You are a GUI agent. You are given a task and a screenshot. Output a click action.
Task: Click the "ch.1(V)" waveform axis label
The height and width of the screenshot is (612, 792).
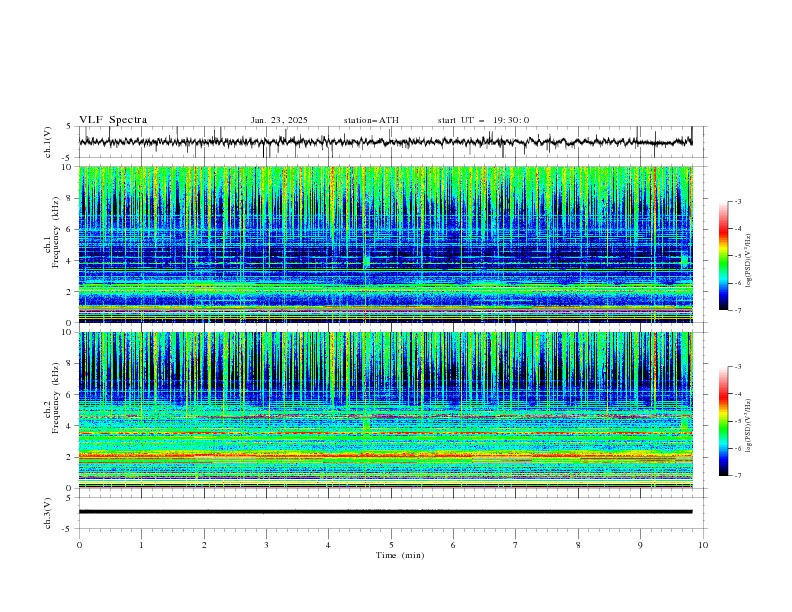point(48,142)
